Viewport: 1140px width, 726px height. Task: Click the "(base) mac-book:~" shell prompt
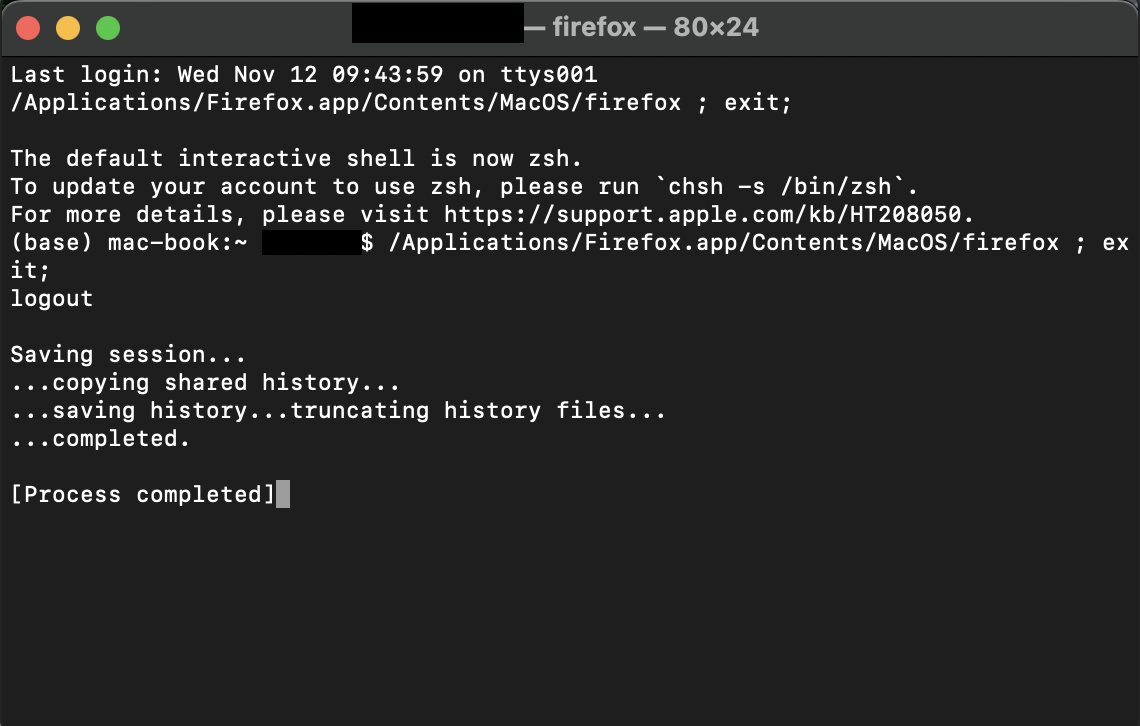(x=128, y=242)
